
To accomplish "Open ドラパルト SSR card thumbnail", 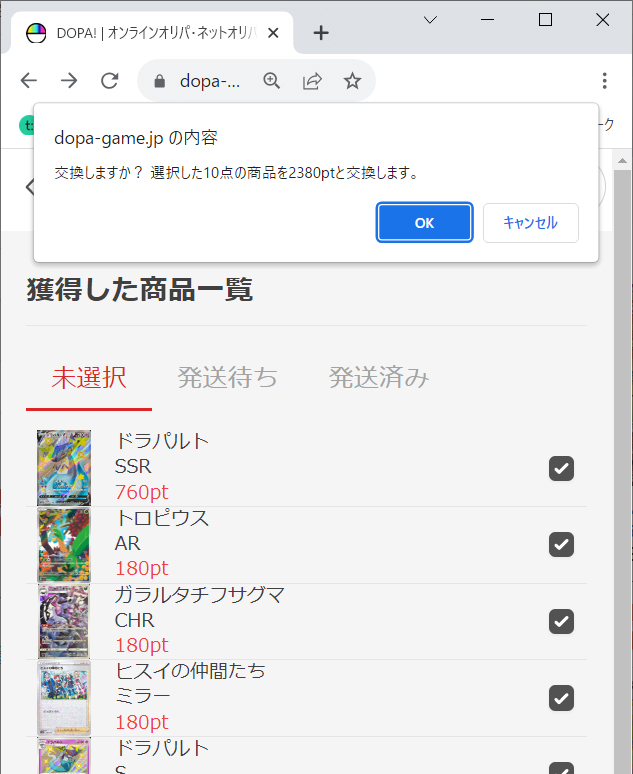I will [x=64, y=467].
